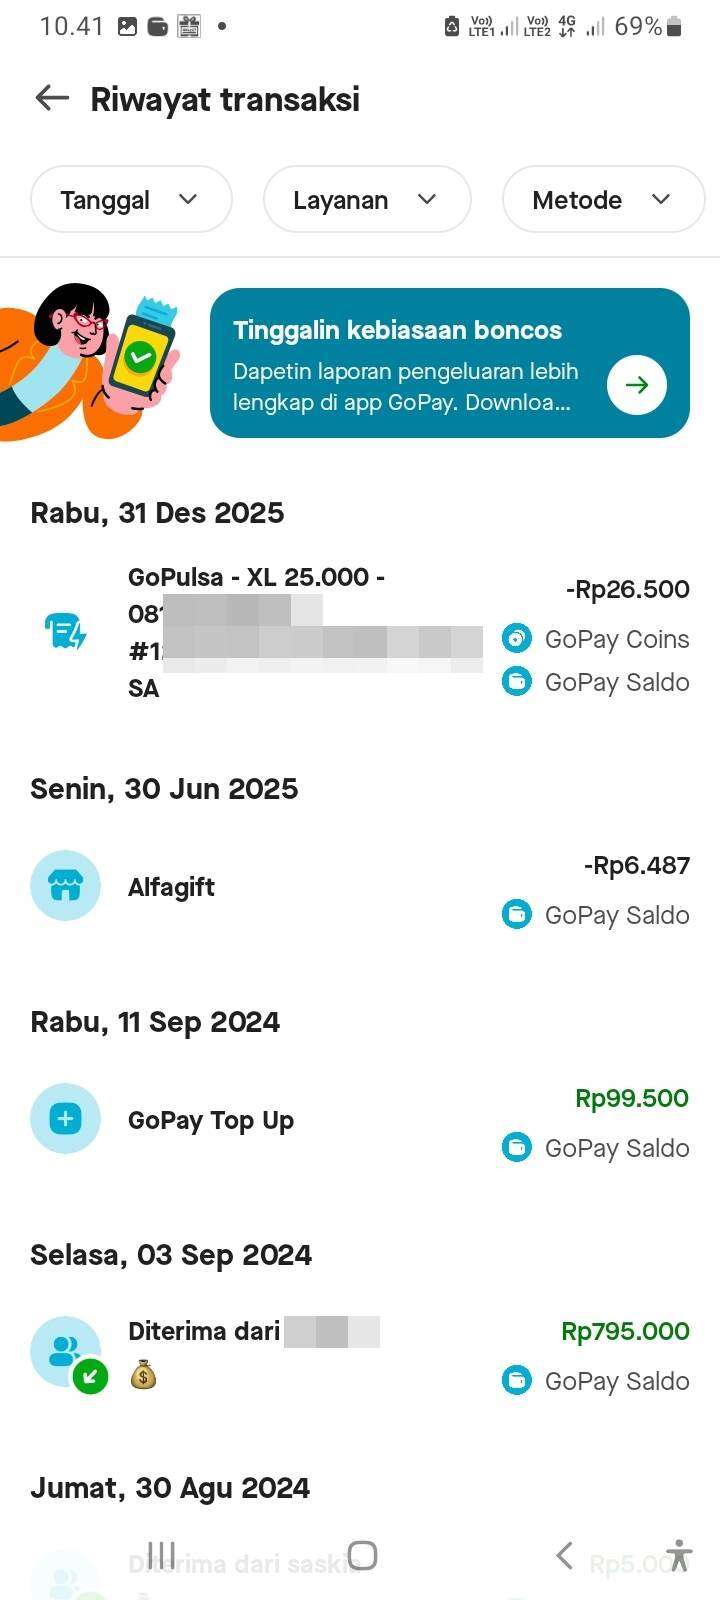Image resolution: width=720 pixels, height=1600 pixels.
Task: View the Rp795.000 received transaction
Action: (x=625, y=1331)
